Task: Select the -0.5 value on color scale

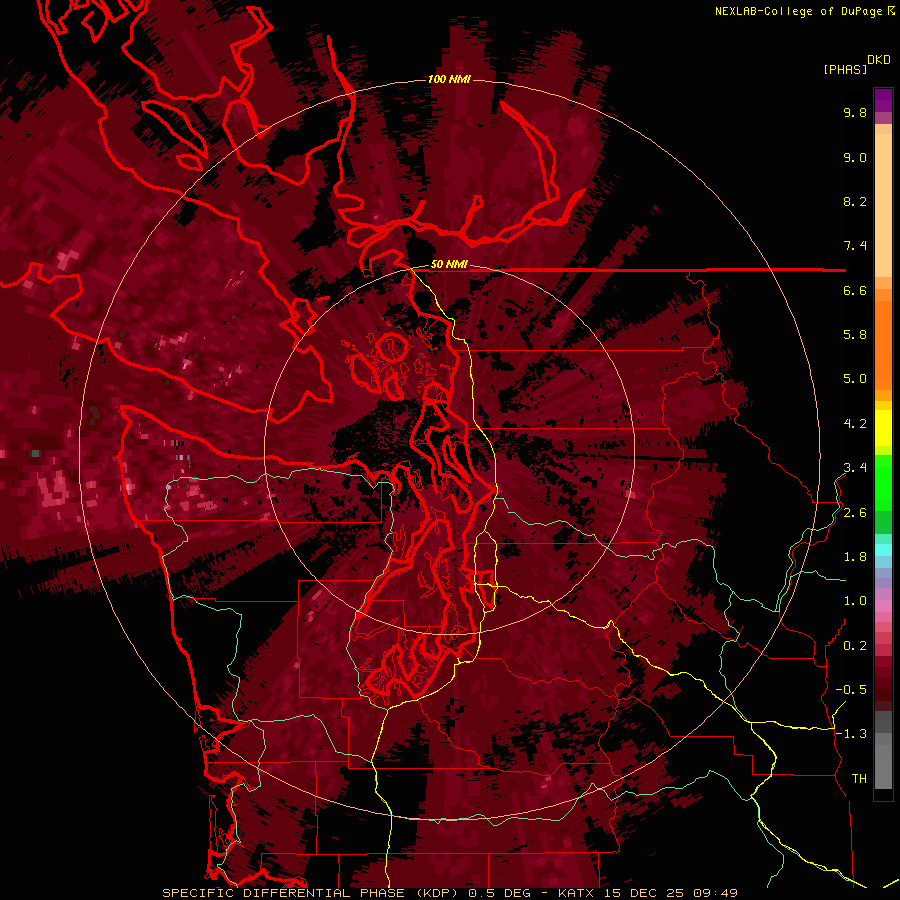Action: click(851, 690)
